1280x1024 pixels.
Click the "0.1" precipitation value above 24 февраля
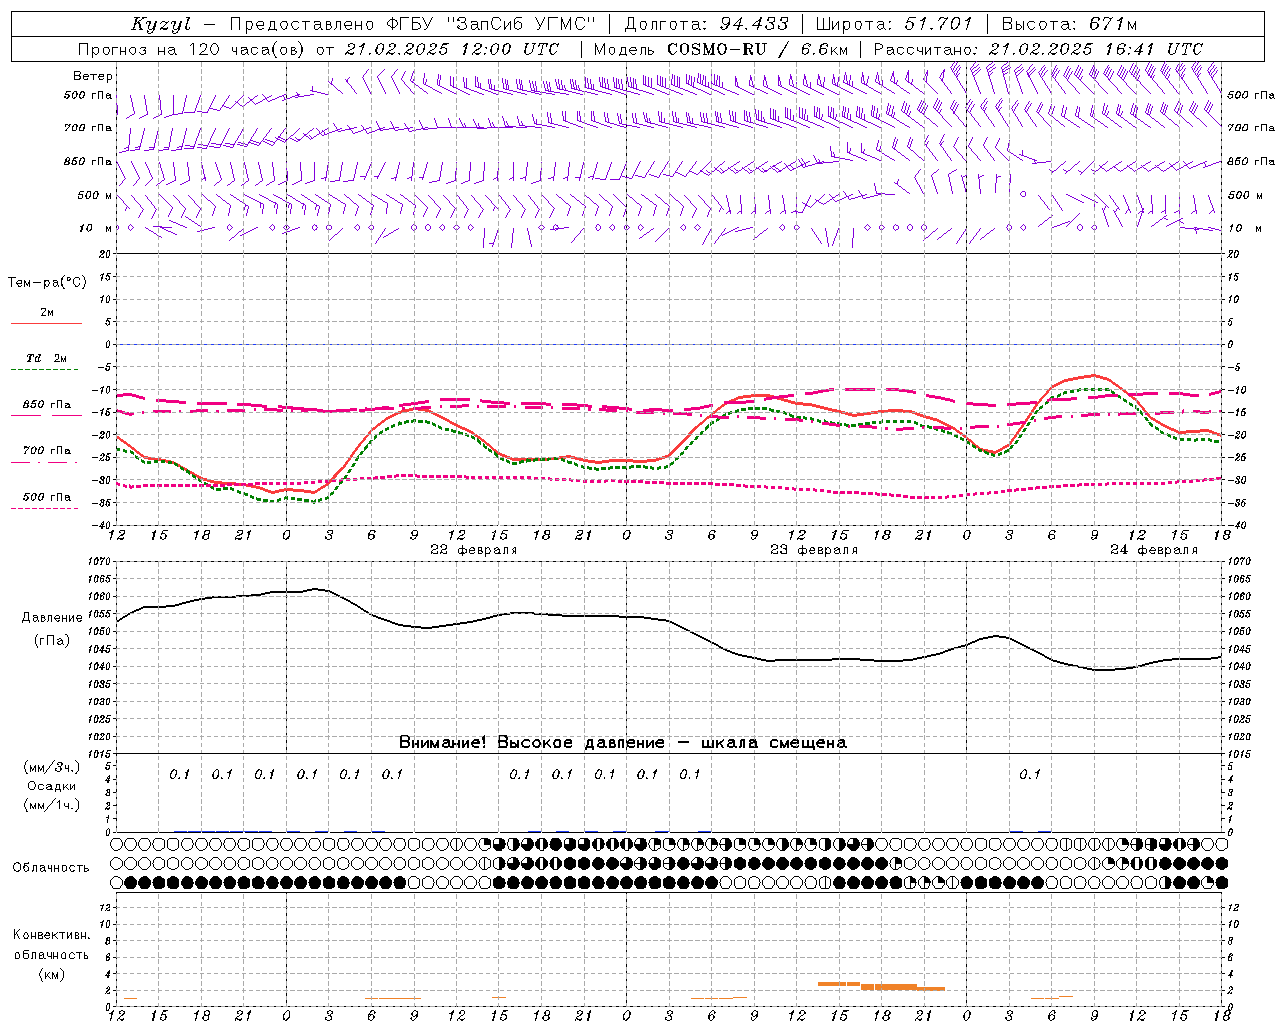tap(1030, 774)
